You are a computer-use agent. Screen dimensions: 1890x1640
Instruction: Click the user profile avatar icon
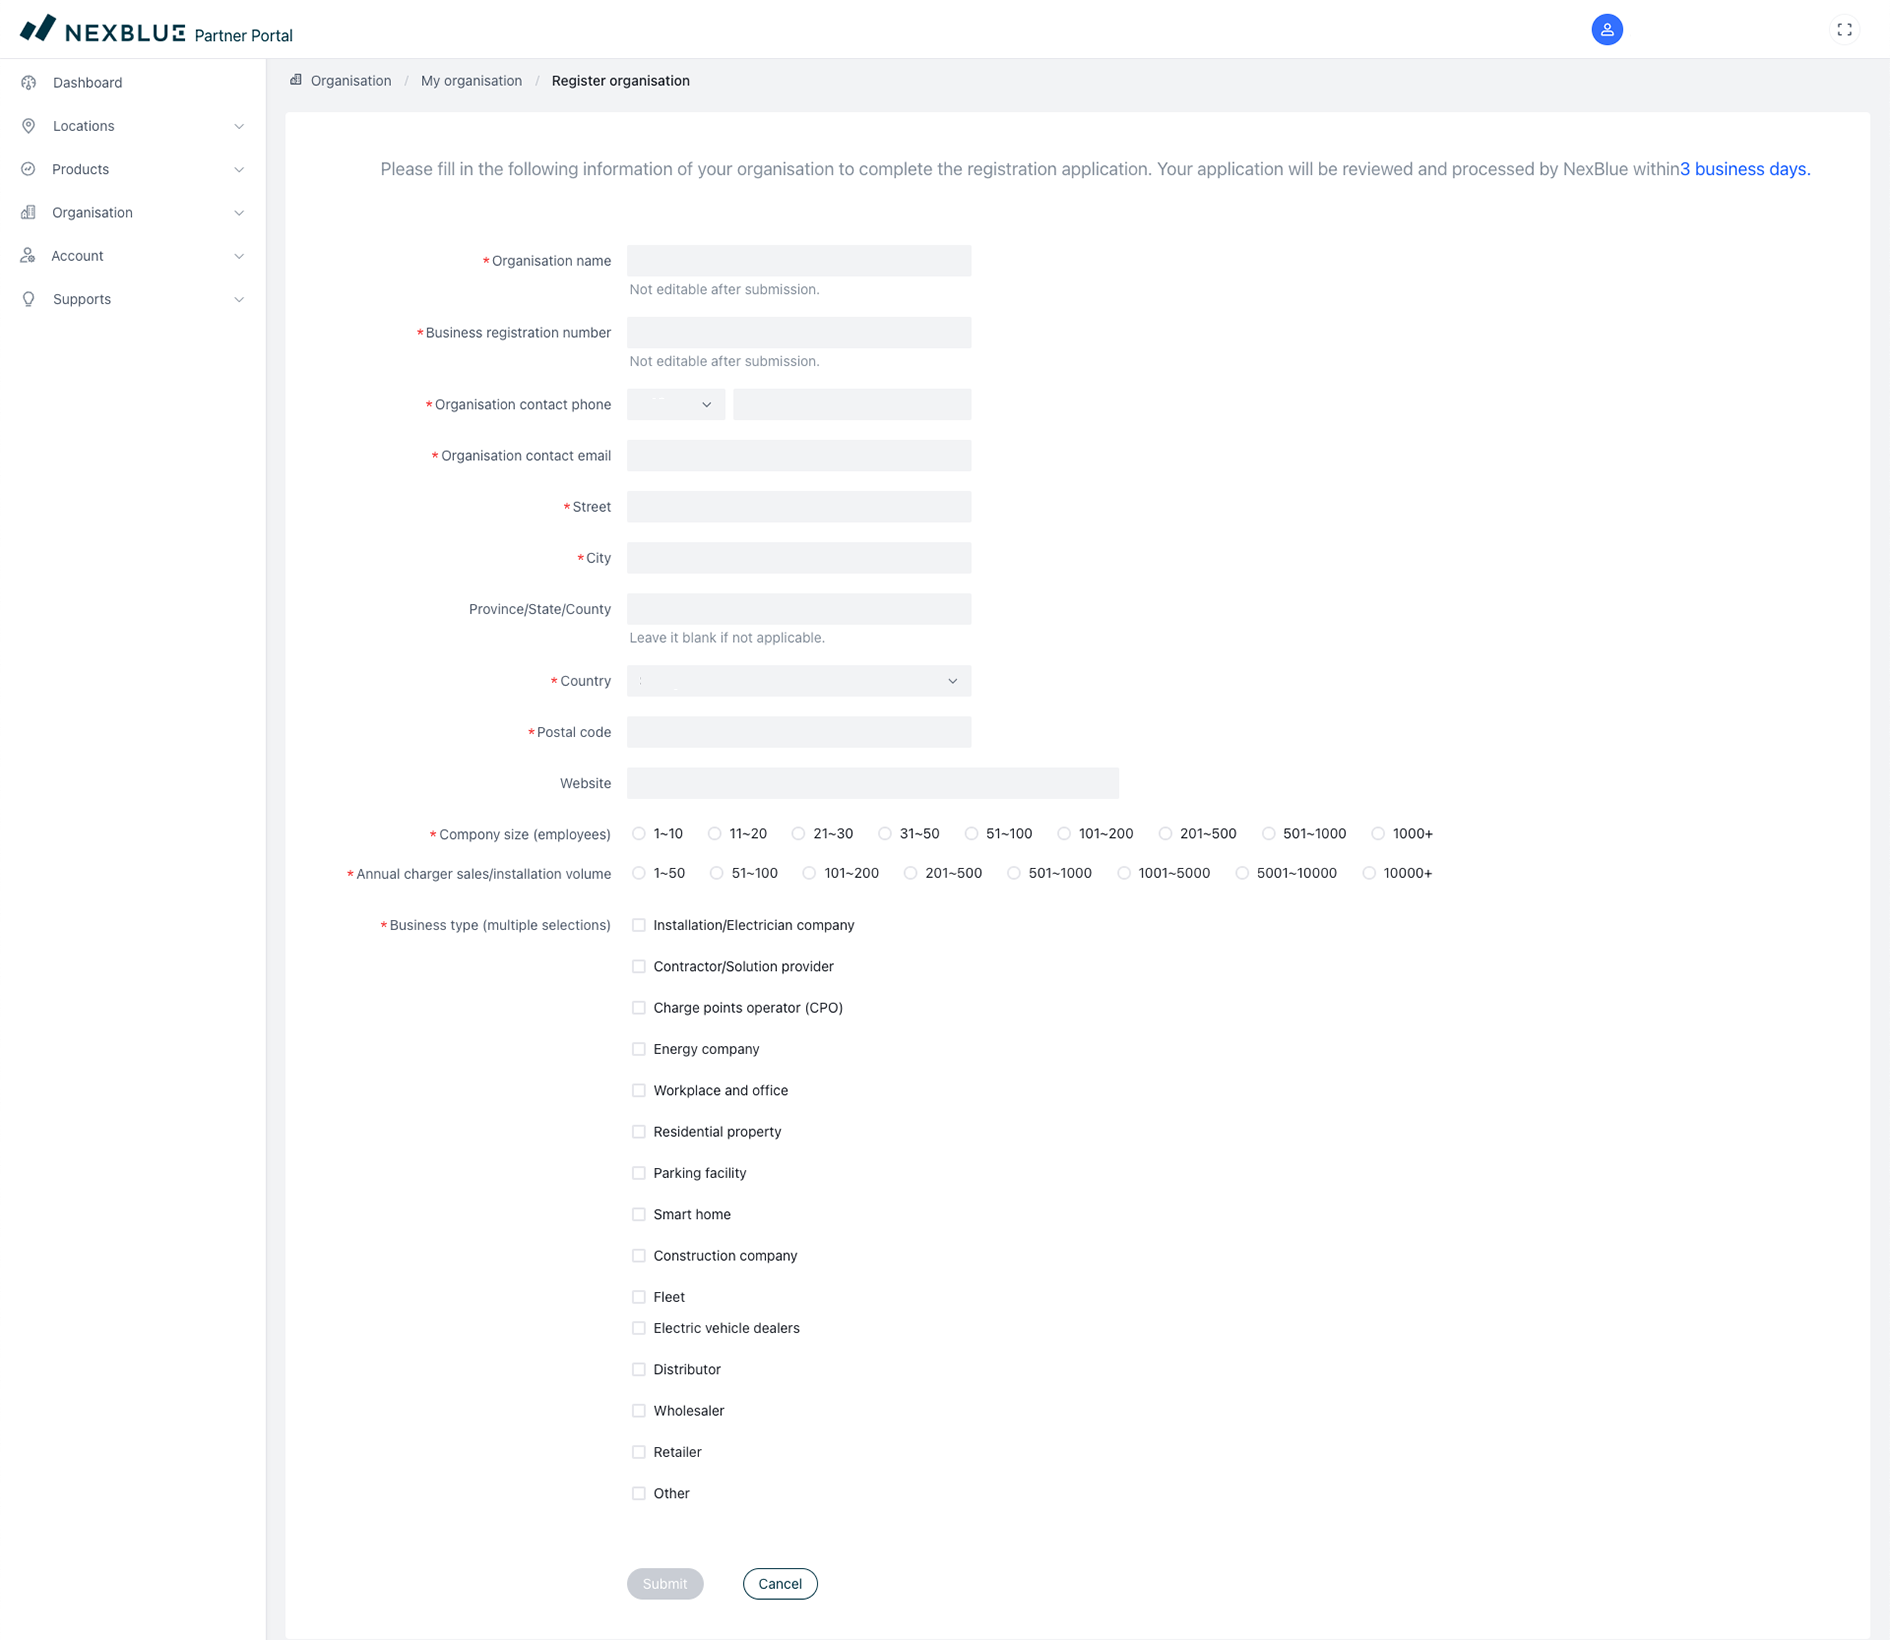point(1606,30)
